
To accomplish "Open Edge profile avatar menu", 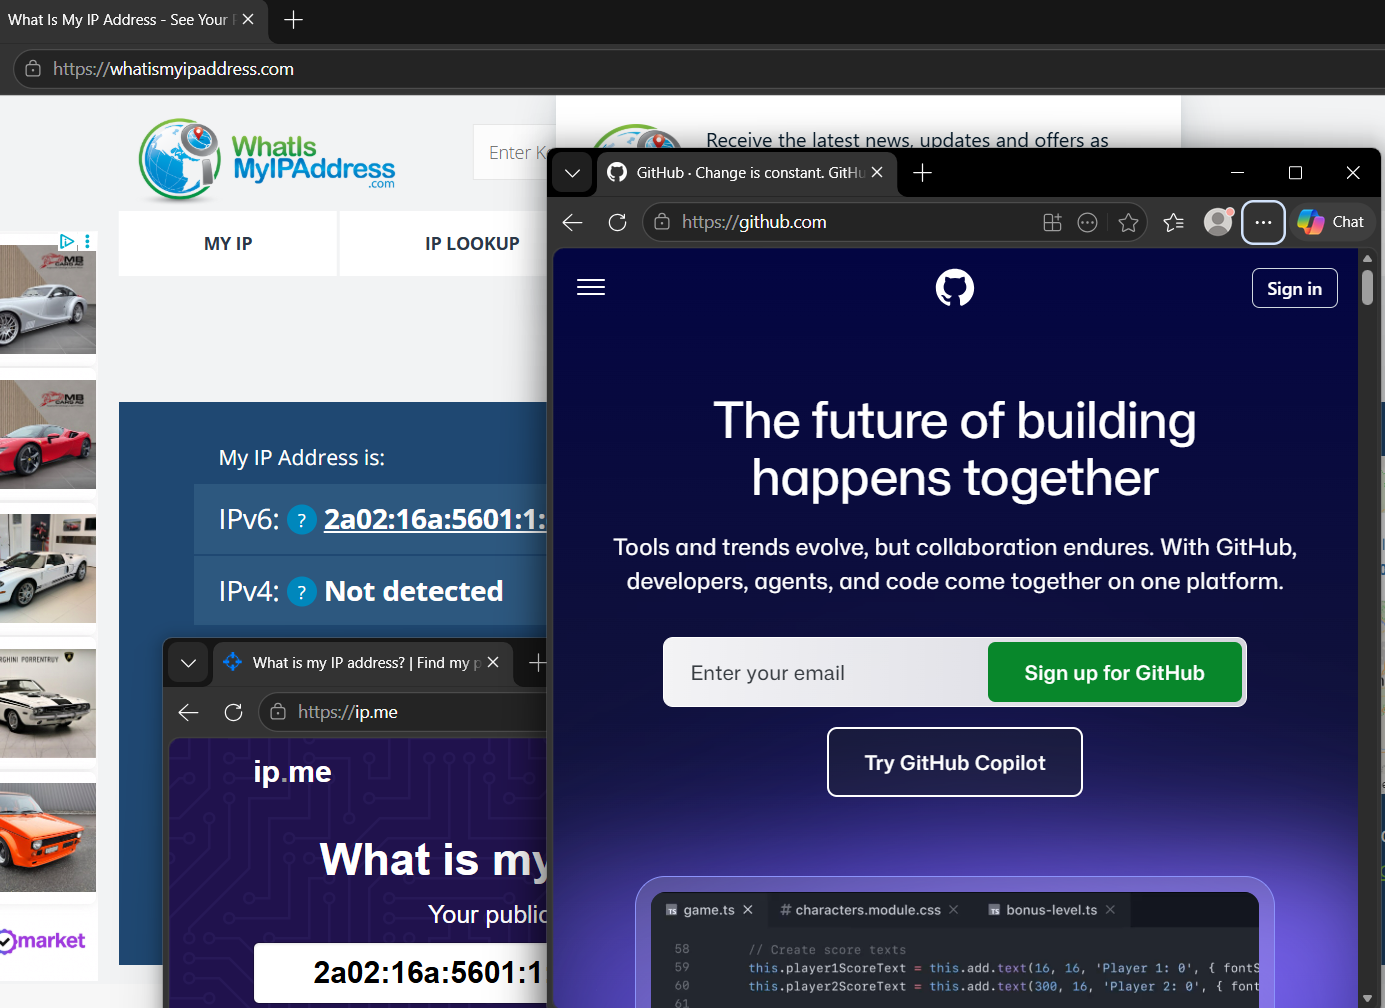I will [x=1217, y=222].
